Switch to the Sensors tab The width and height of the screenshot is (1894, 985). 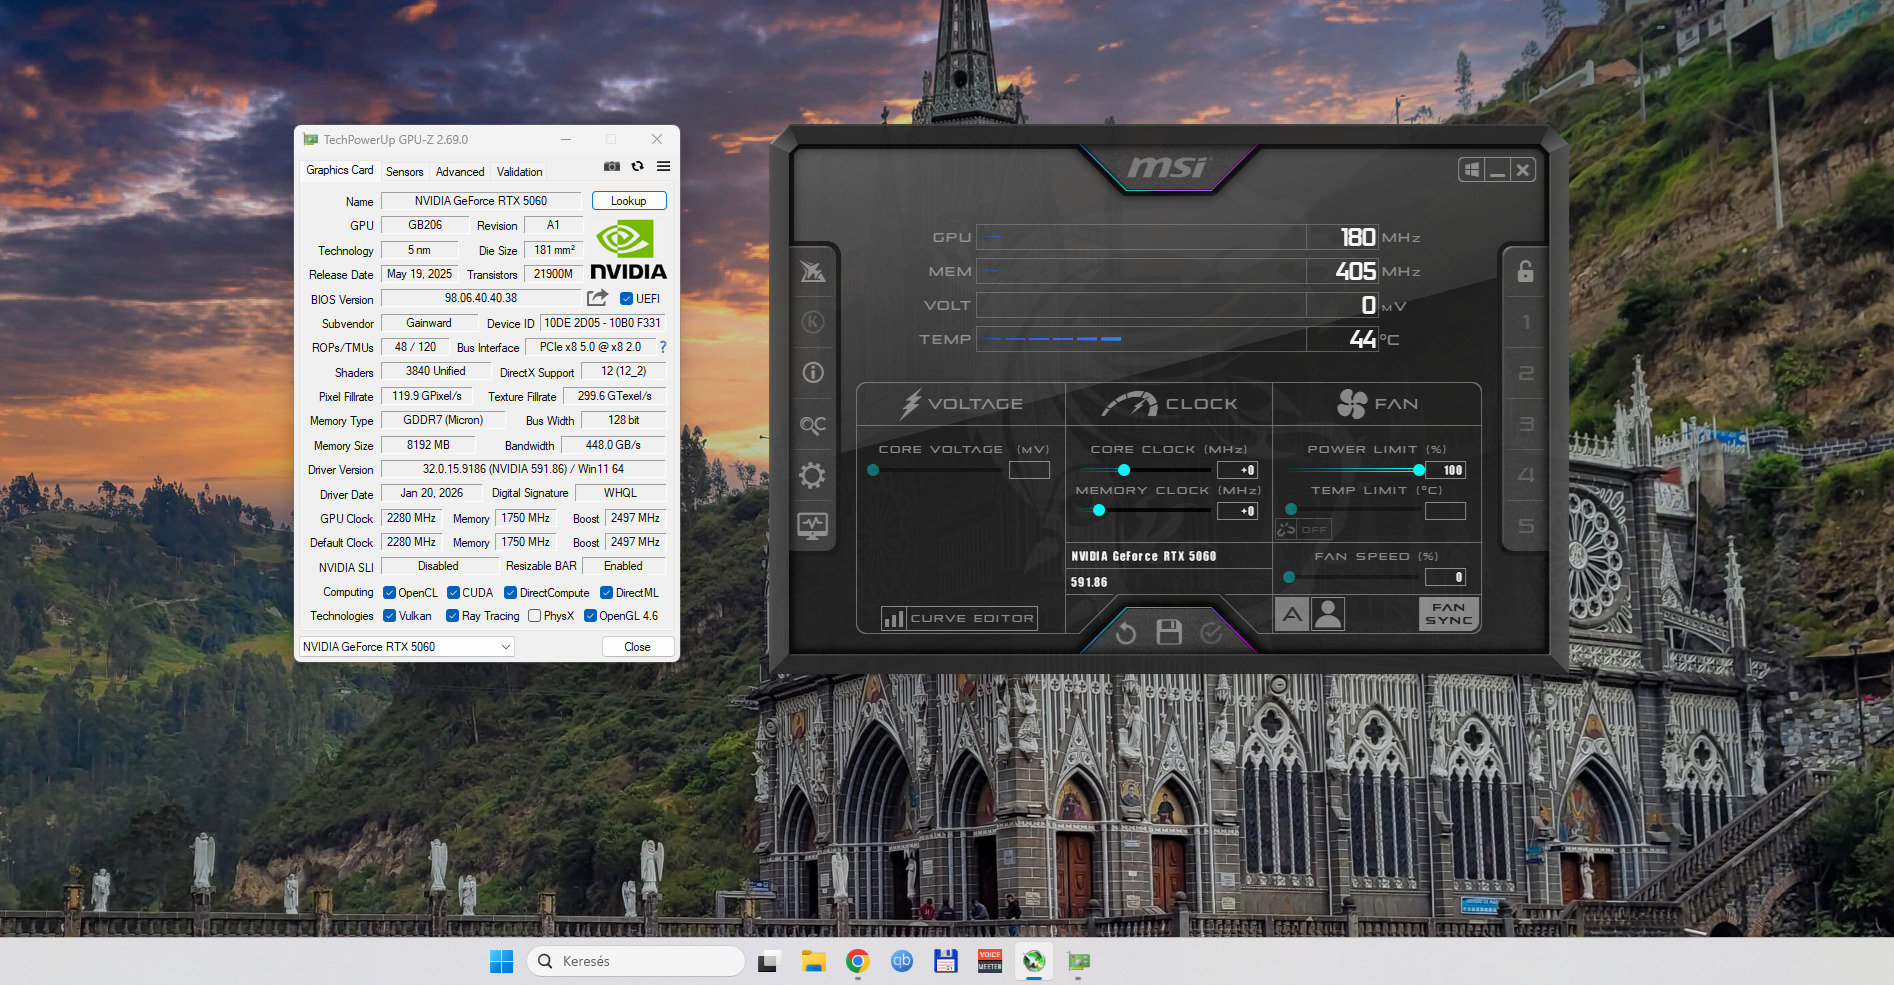point(405,172)
